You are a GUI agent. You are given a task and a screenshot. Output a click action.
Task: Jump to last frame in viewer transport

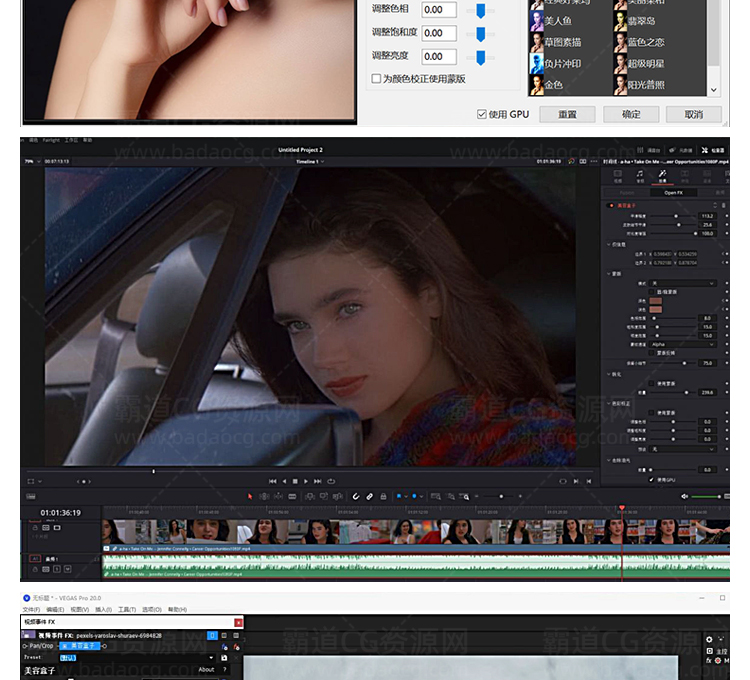318,481
